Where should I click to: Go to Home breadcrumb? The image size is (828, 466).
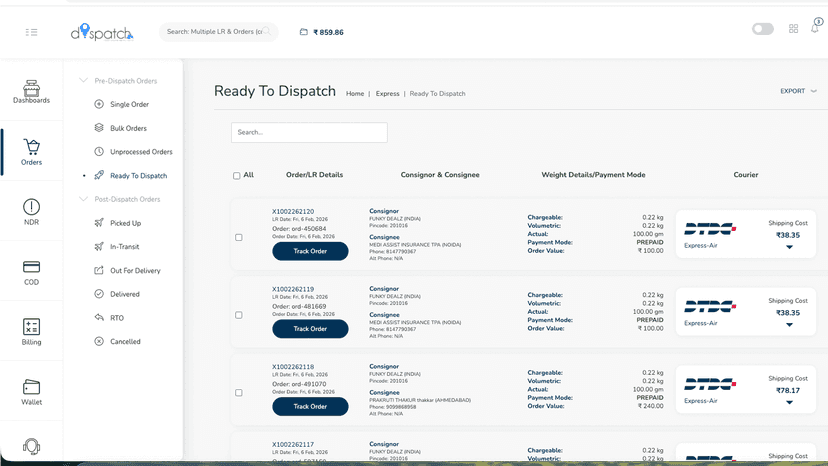pos(355,94)
